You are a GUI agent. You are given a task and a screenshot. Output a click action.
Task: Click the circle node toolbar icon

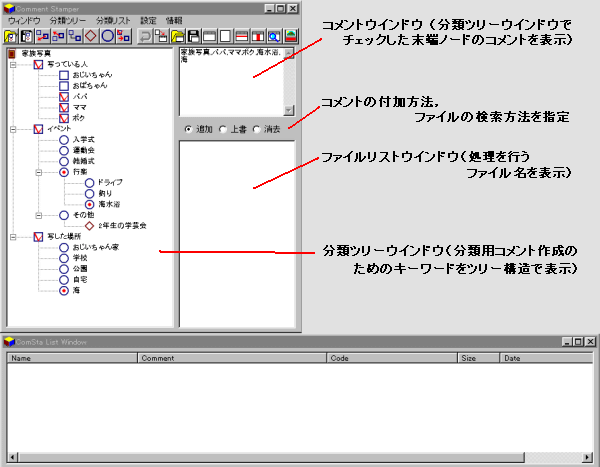pyautogui.click(x=106, y=36)
